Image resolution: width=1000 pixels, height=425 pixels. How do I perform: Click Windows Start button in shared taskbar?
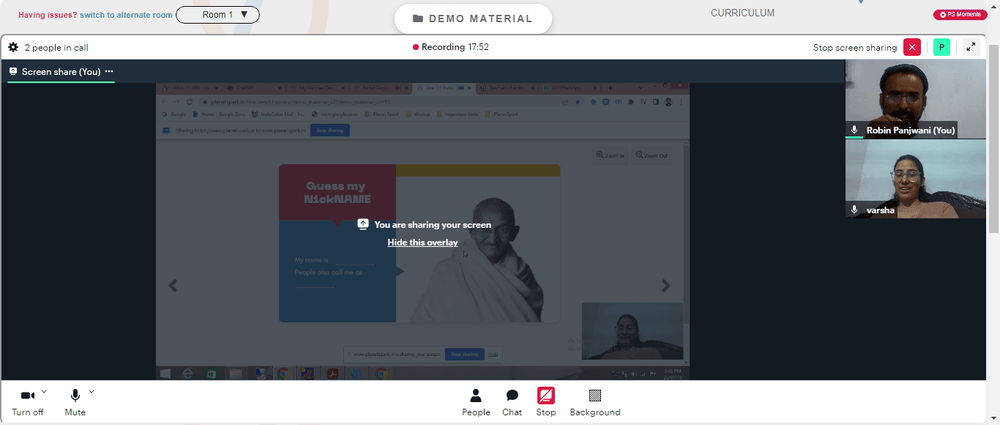[x=165, y=373]
